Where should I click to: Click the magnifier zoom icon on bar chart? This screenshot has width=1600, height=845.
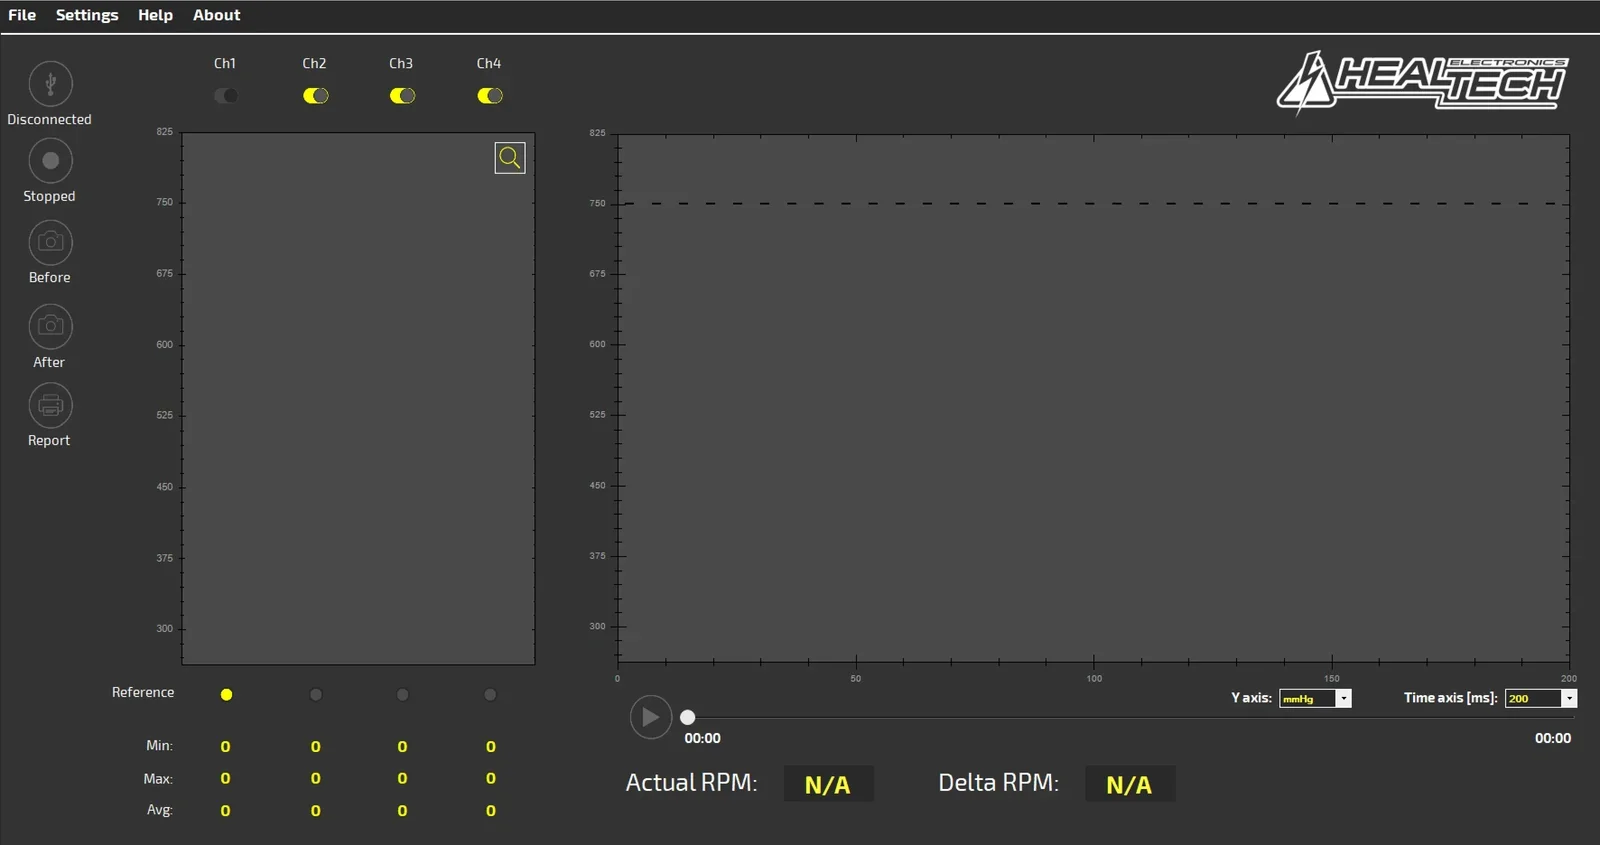pyautogui.click(x=510, y=158)
